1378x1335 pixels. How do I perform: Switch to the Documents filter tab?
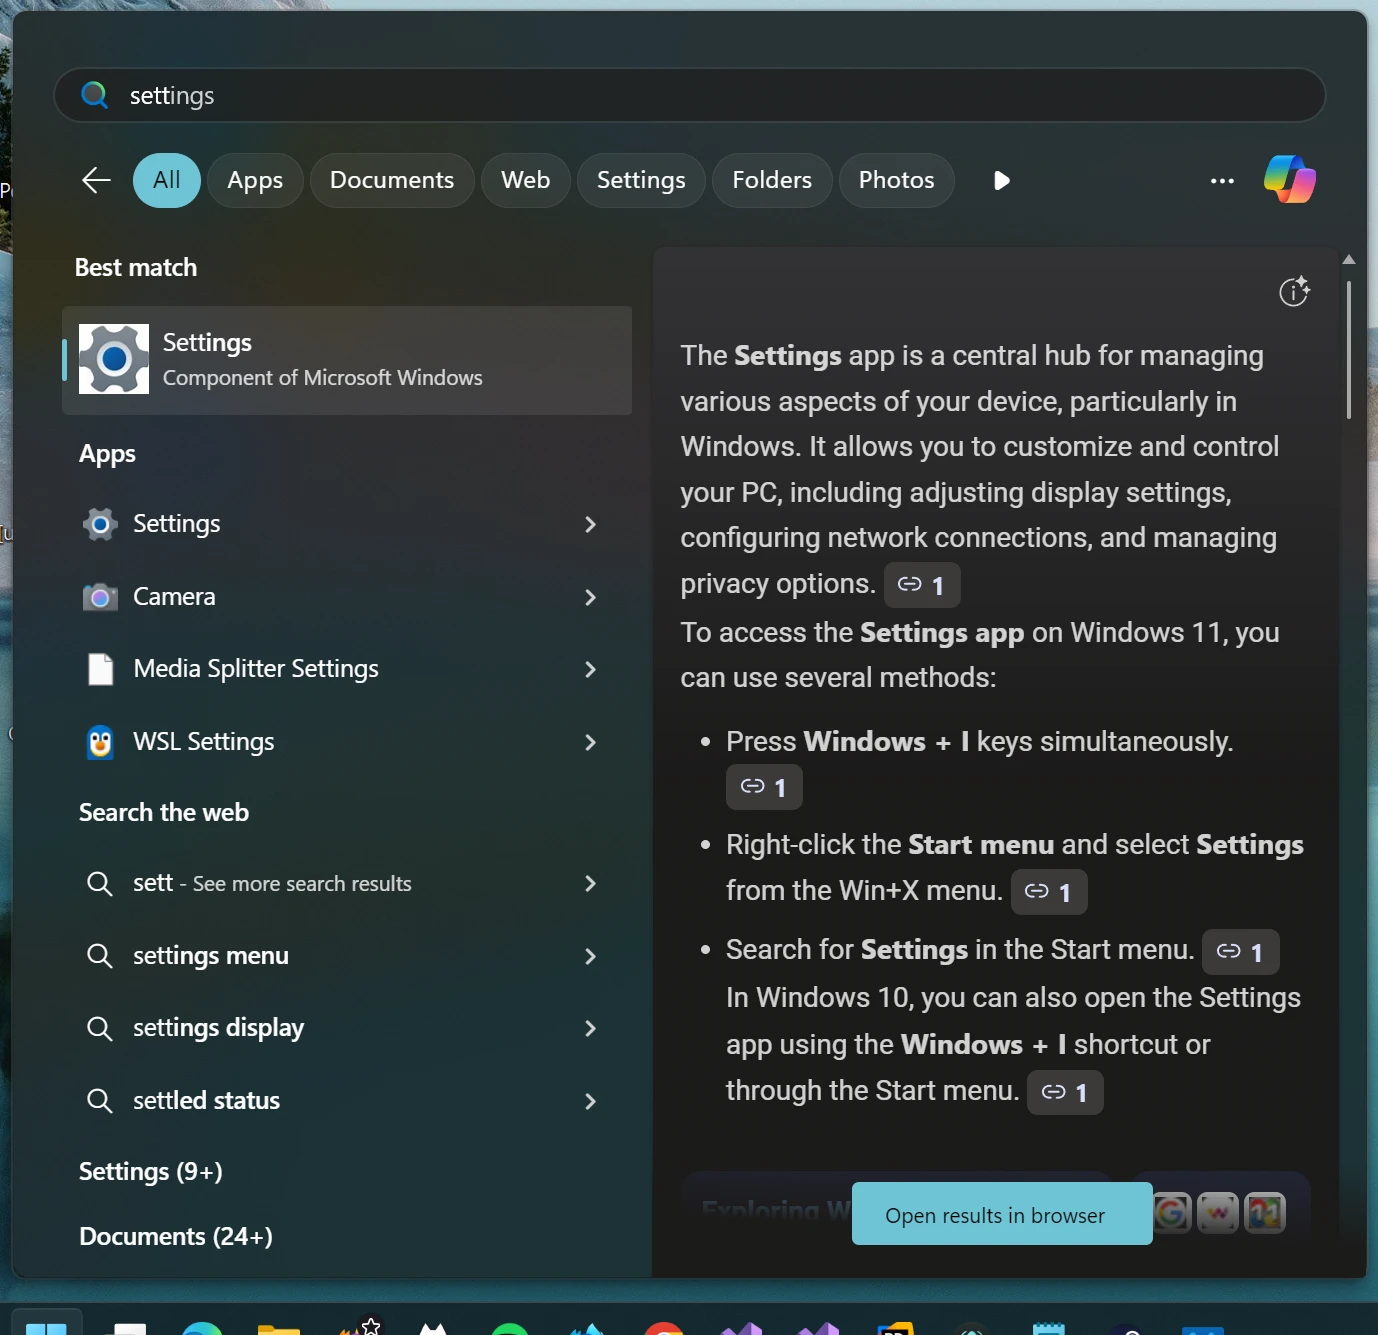pos(391,180)
